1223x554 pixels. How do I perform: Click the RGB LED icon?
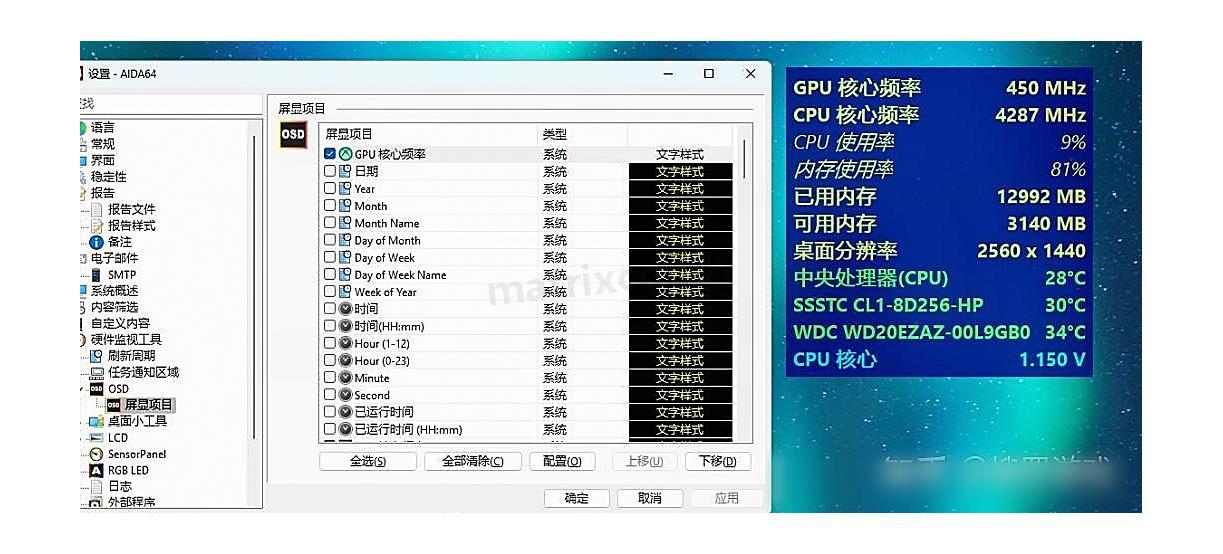(97, 470)
